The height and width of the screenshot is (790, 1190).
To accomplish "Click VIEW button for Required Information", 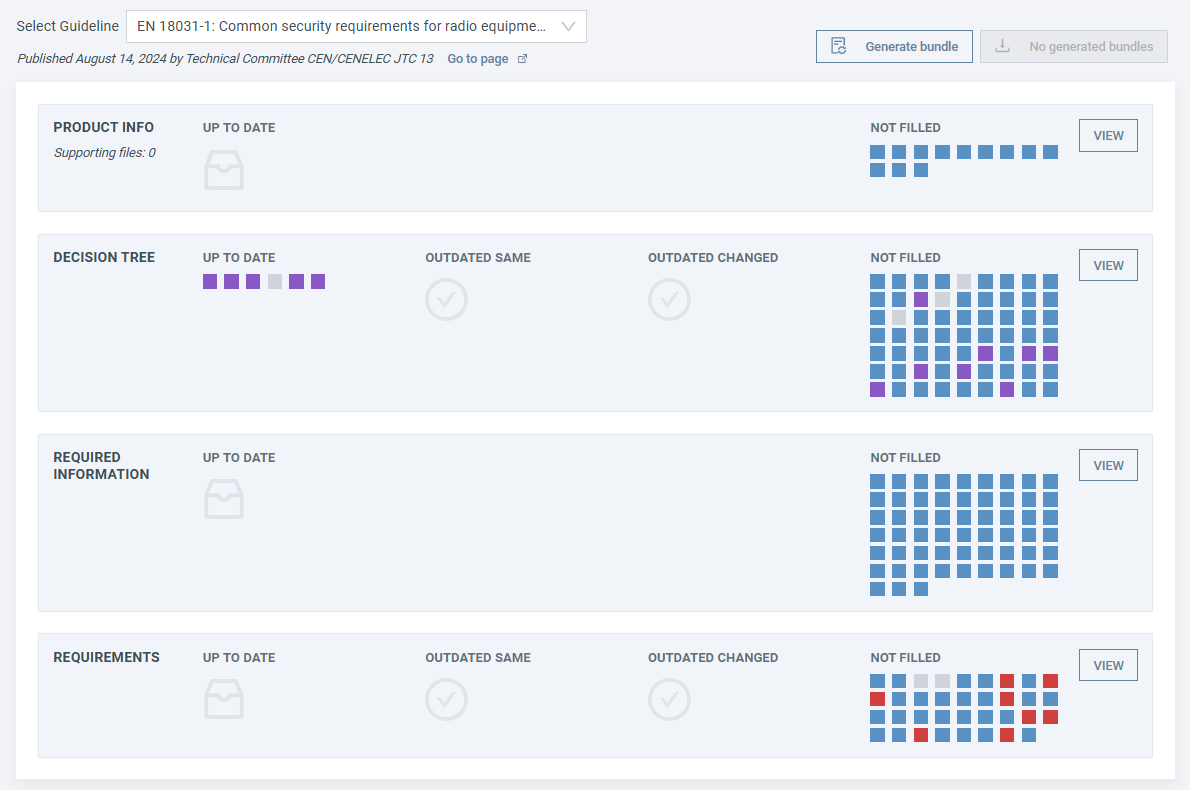I will pos(1108,466).
